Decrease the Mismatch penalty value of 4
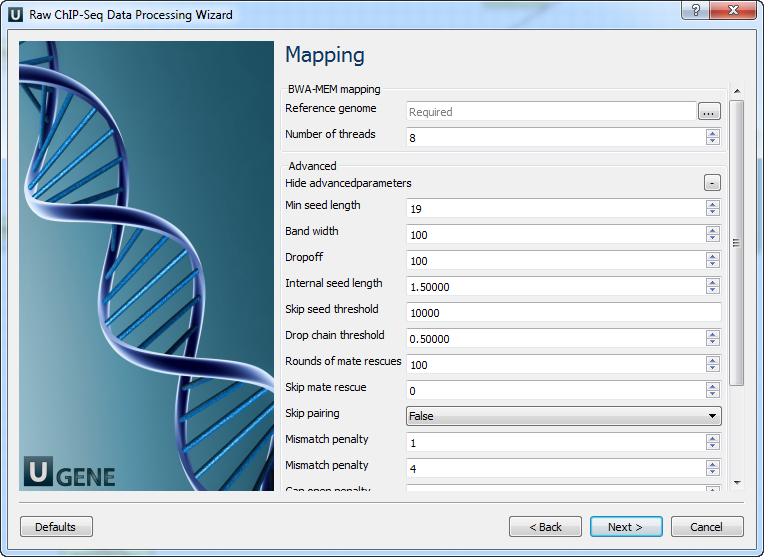Screen dimensions: 764x557 [712, 472]
